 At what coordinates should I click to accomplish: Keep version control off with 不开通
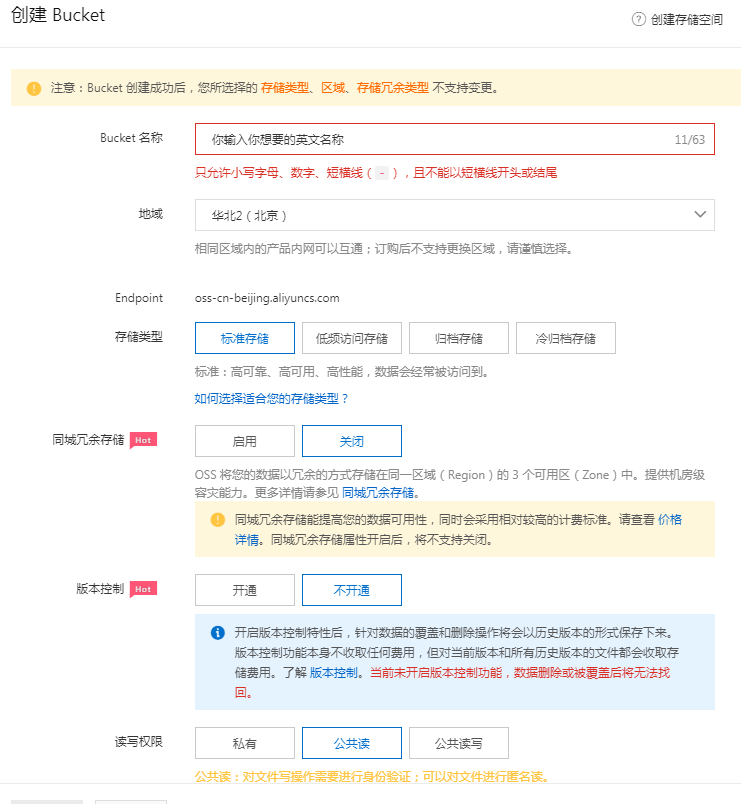(x=352, y=590)
